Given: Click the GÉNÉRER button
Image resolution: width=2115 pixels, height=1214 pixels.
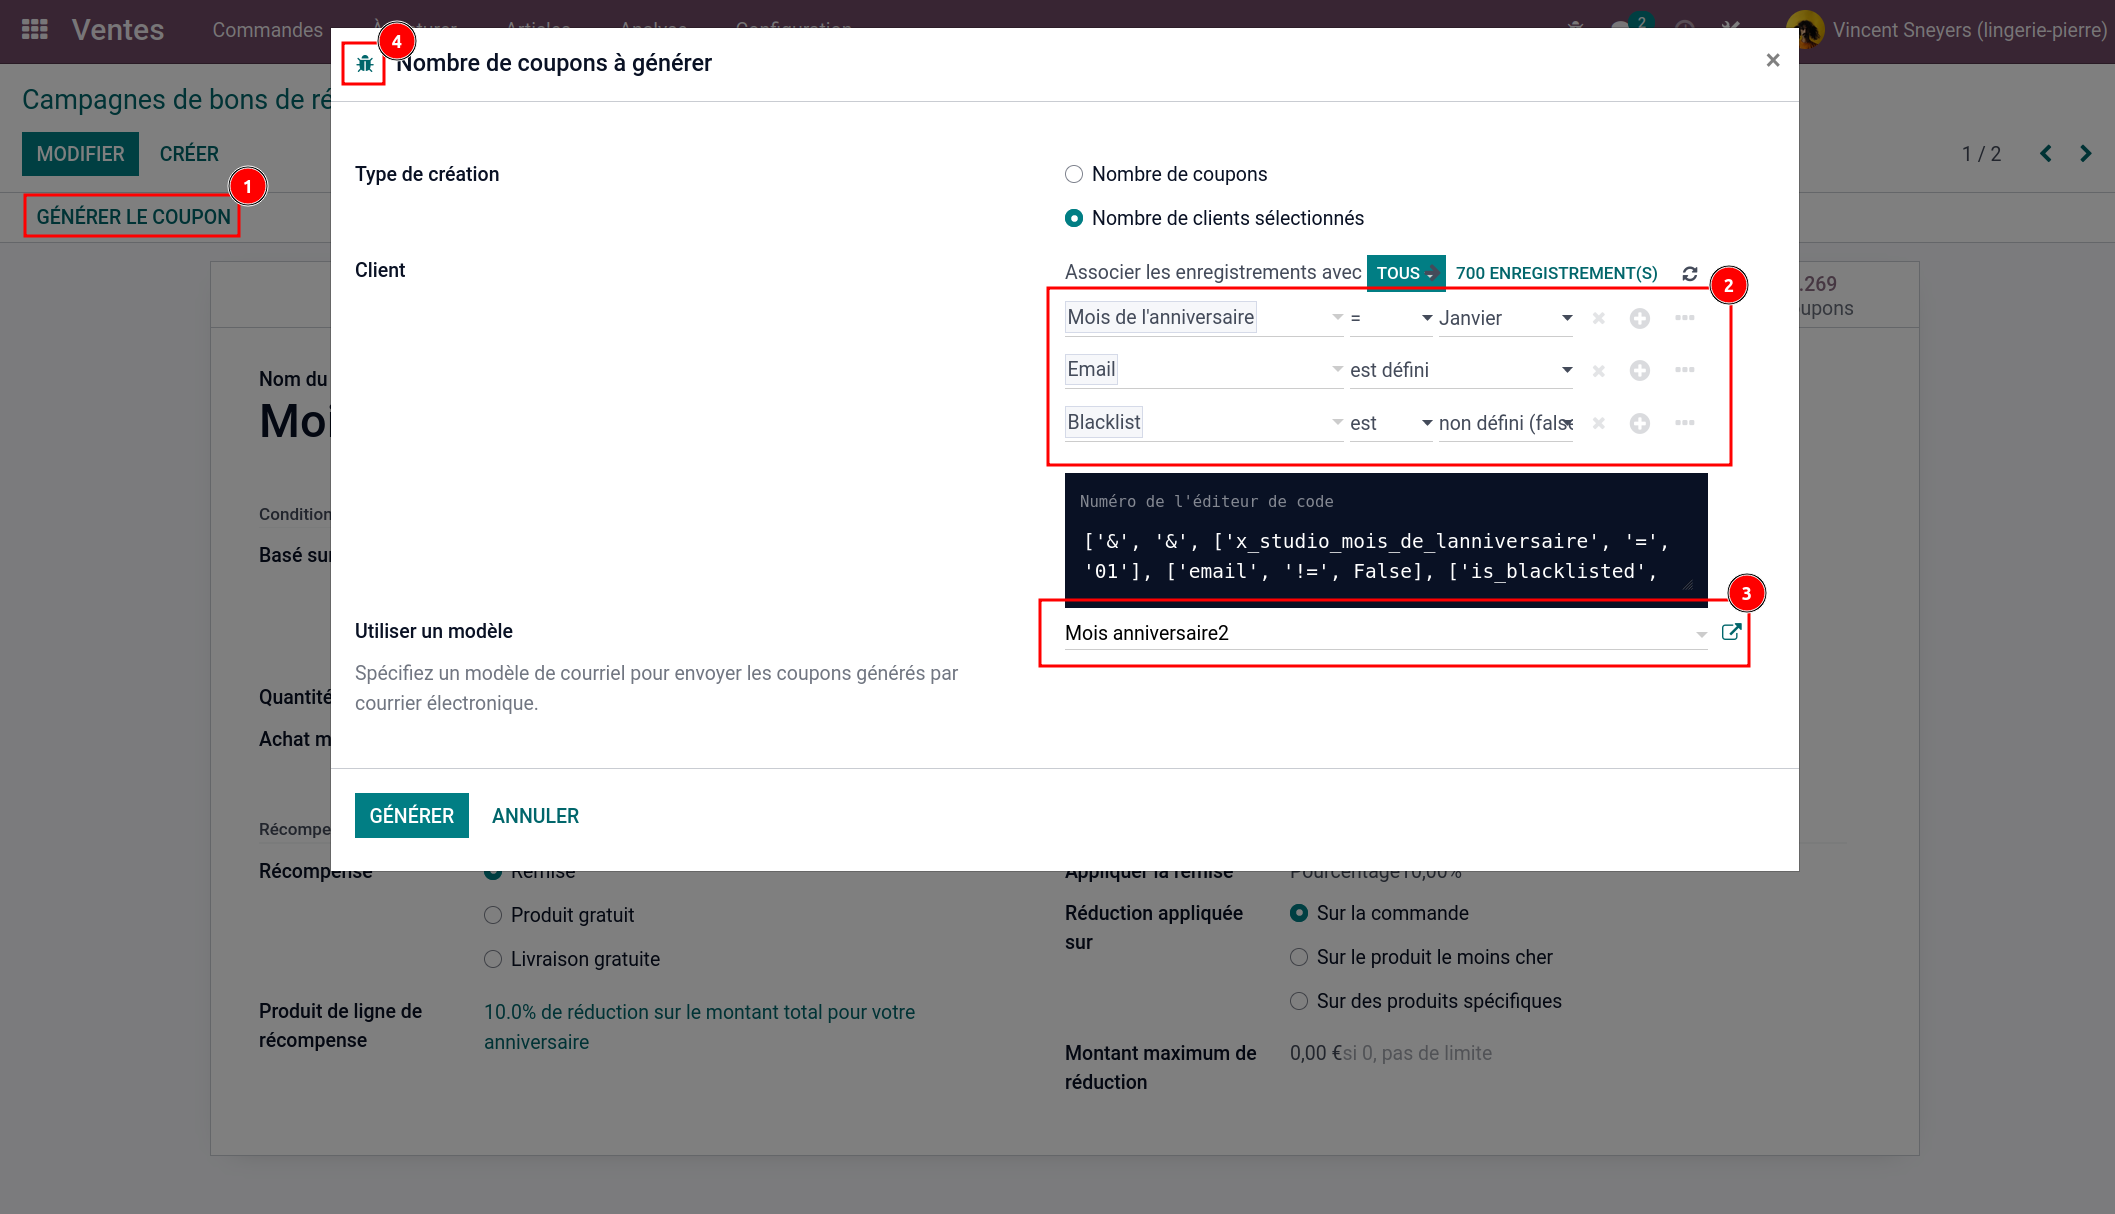Looking at the screenshot, I should [411, 816].
